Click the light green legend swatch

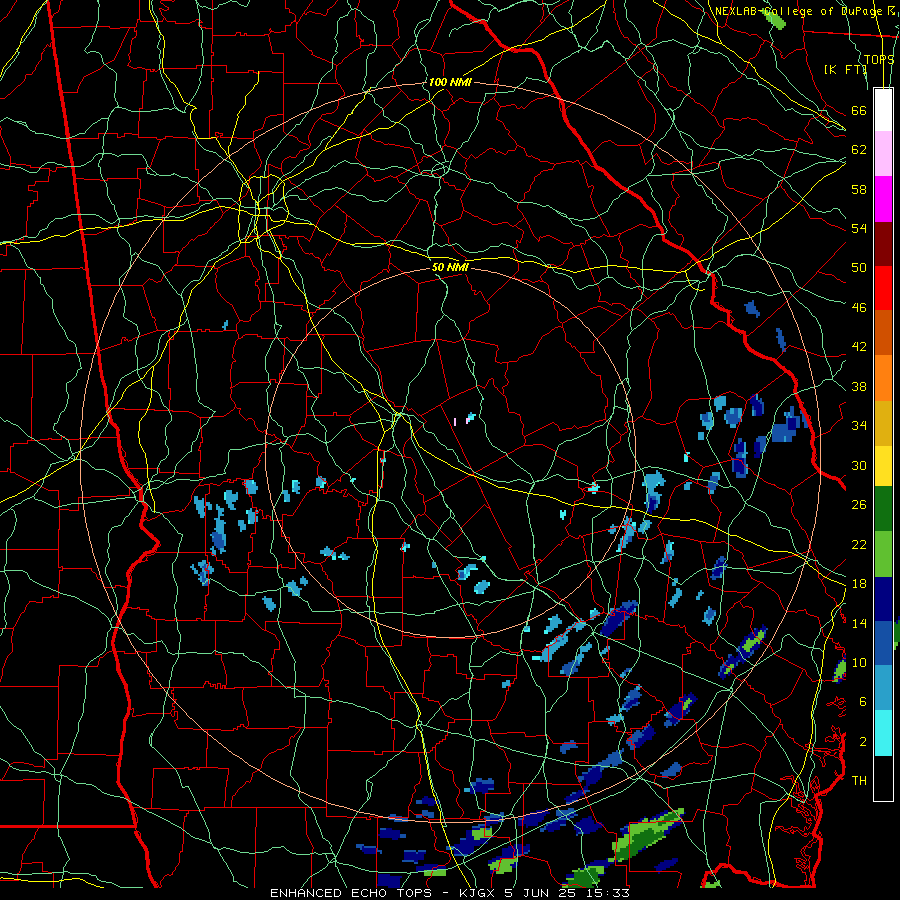pos(883,554)
